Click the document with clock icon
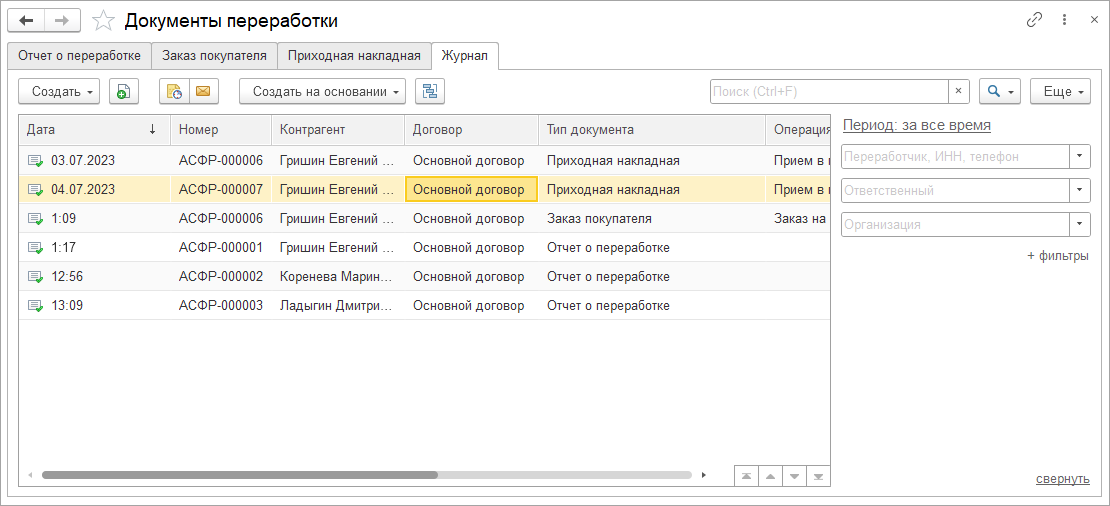This screenshot has height=506, width=1110. pyautogui.click(x=174, y=92)
